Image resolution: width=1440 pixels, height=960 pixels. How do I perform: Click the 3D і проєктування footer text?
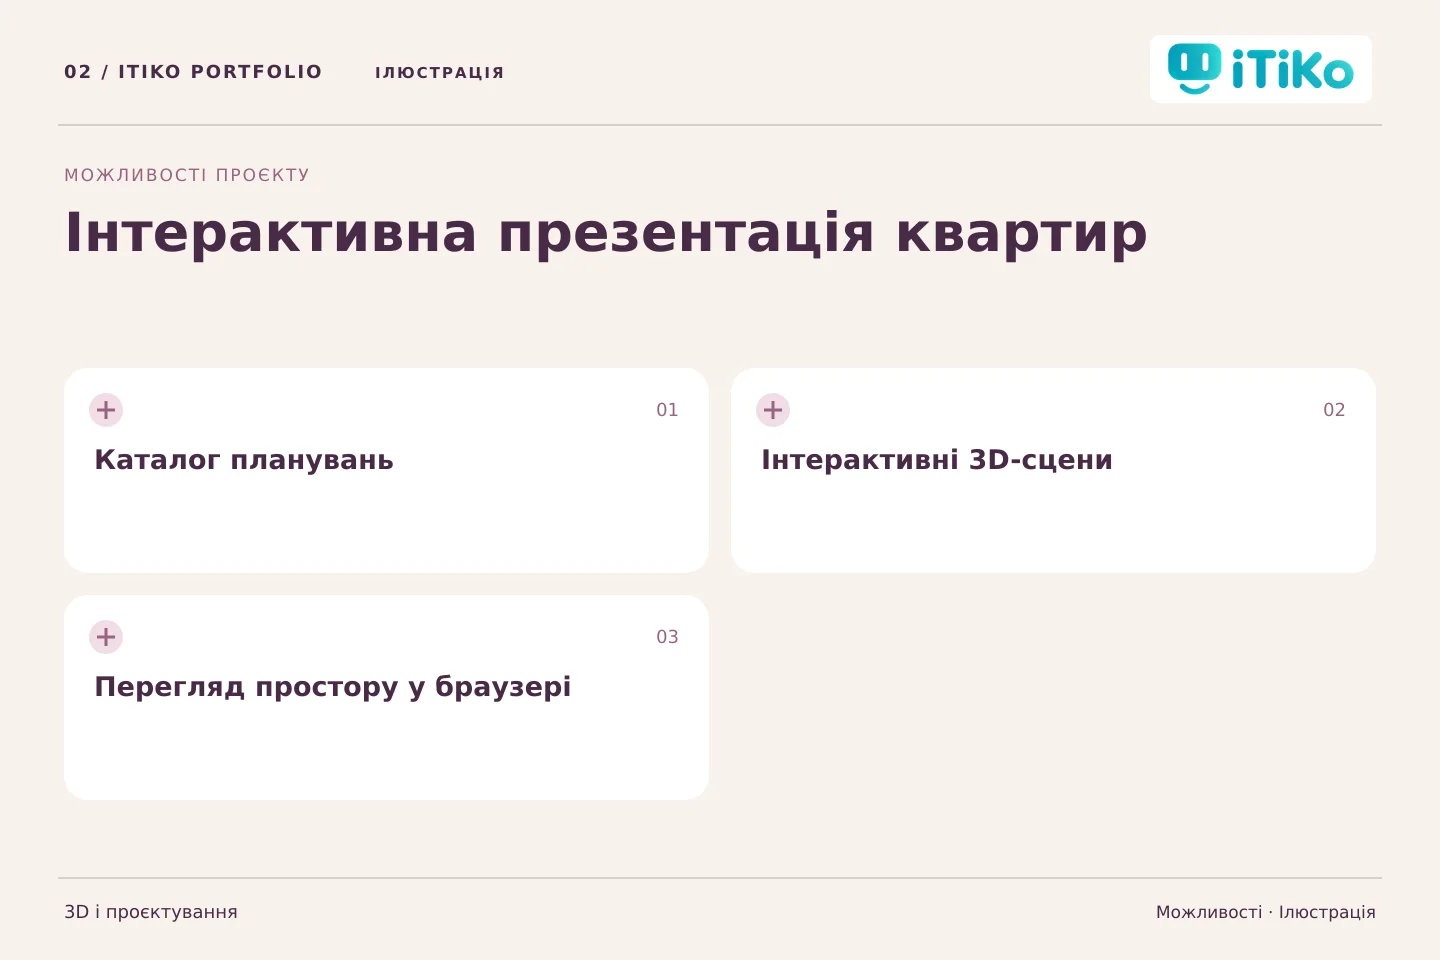point(151,912)
